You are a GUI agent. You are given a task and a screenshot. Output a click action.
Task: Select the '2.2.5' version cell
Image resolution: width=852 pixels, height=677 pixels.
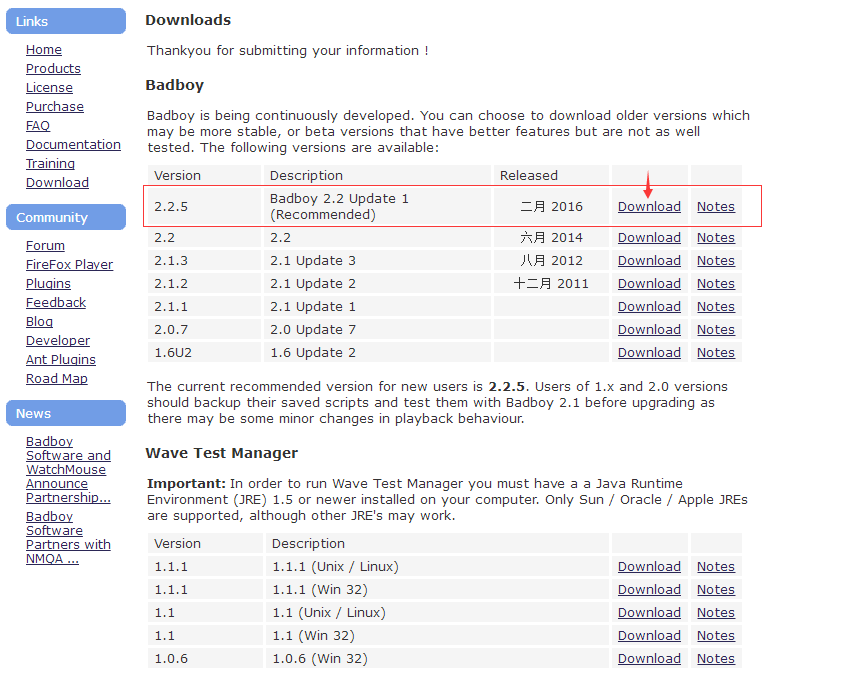[x=204, y=206]
